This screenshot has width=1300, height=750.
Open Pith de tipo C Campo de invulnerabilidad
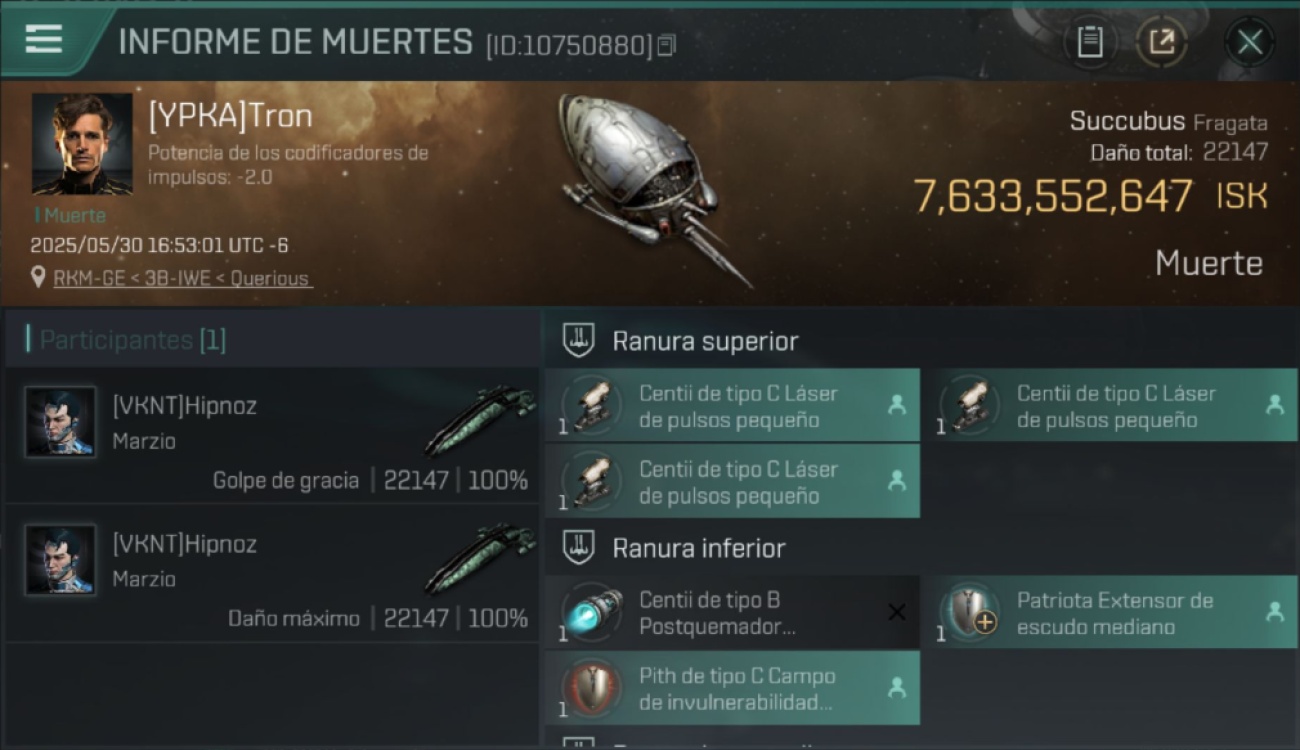732,688
